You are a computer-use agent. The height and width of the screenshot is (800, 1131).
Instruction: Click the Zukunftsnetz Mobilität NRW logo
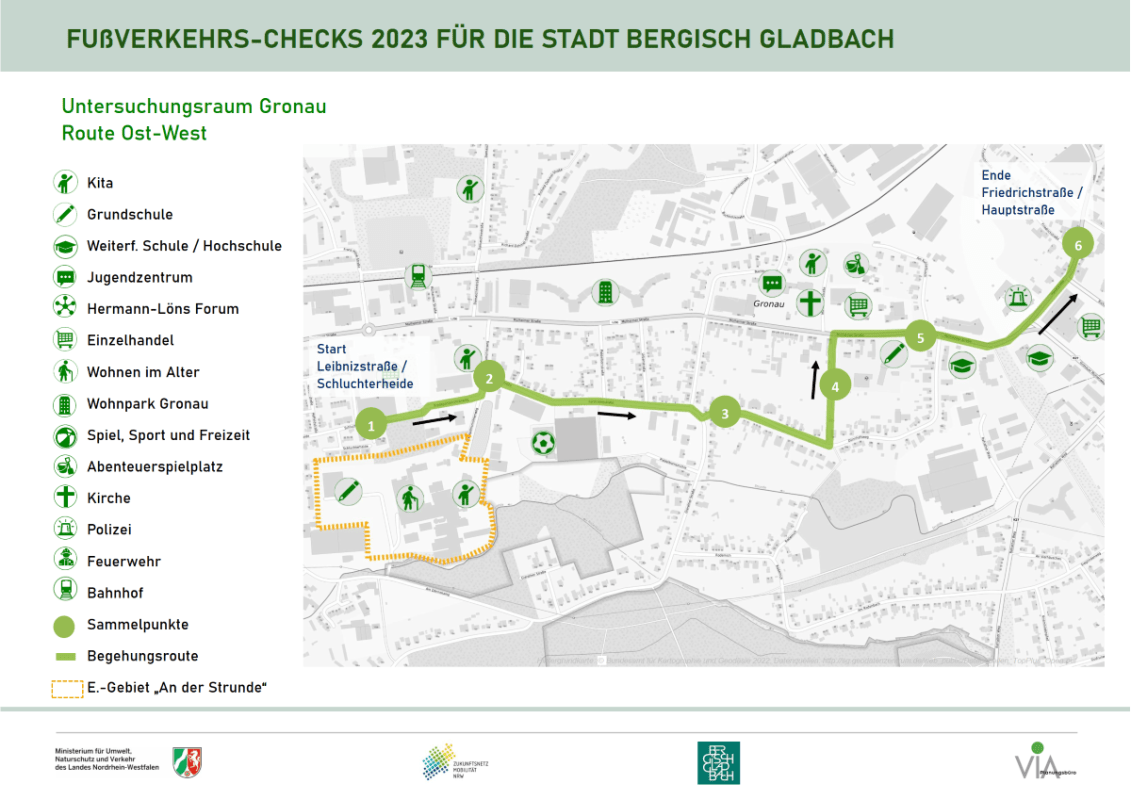click(455, 762)
